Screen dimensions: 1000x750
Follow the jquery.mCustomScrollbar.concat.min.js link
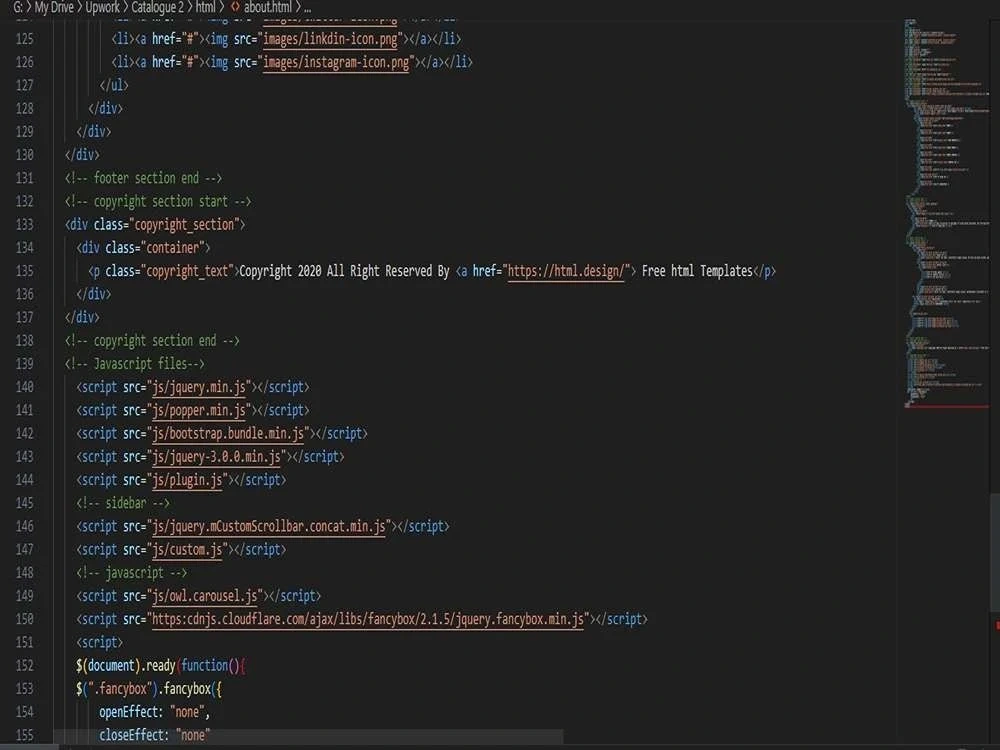pos(269,526)
